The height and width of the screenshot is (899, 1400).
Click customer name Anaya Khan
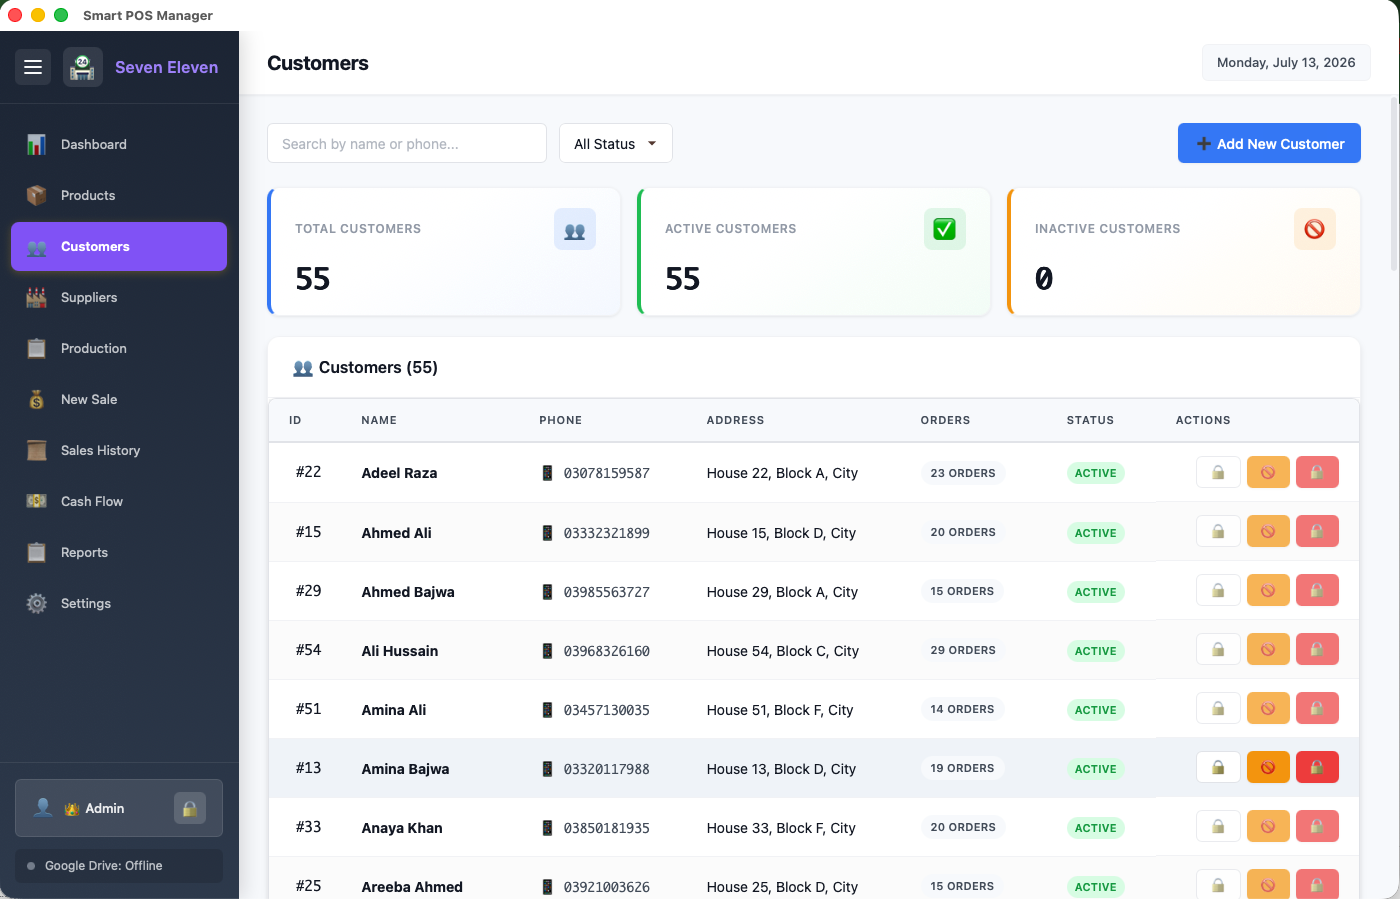(402, 828)
